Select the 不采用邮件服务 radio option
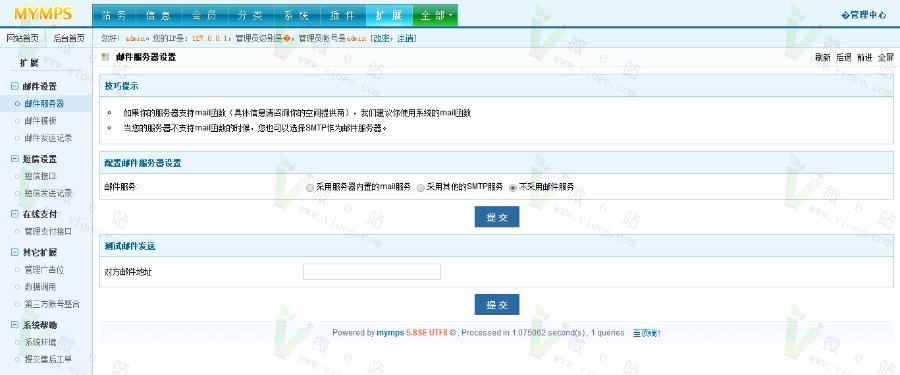Image resolution: width=900 pixels, height=375 pixels. [x=513, y=187]
